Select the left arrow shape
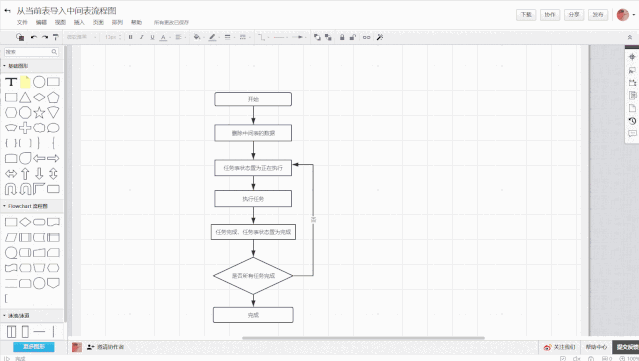The image size is (639, 361). tap(39, 158)
